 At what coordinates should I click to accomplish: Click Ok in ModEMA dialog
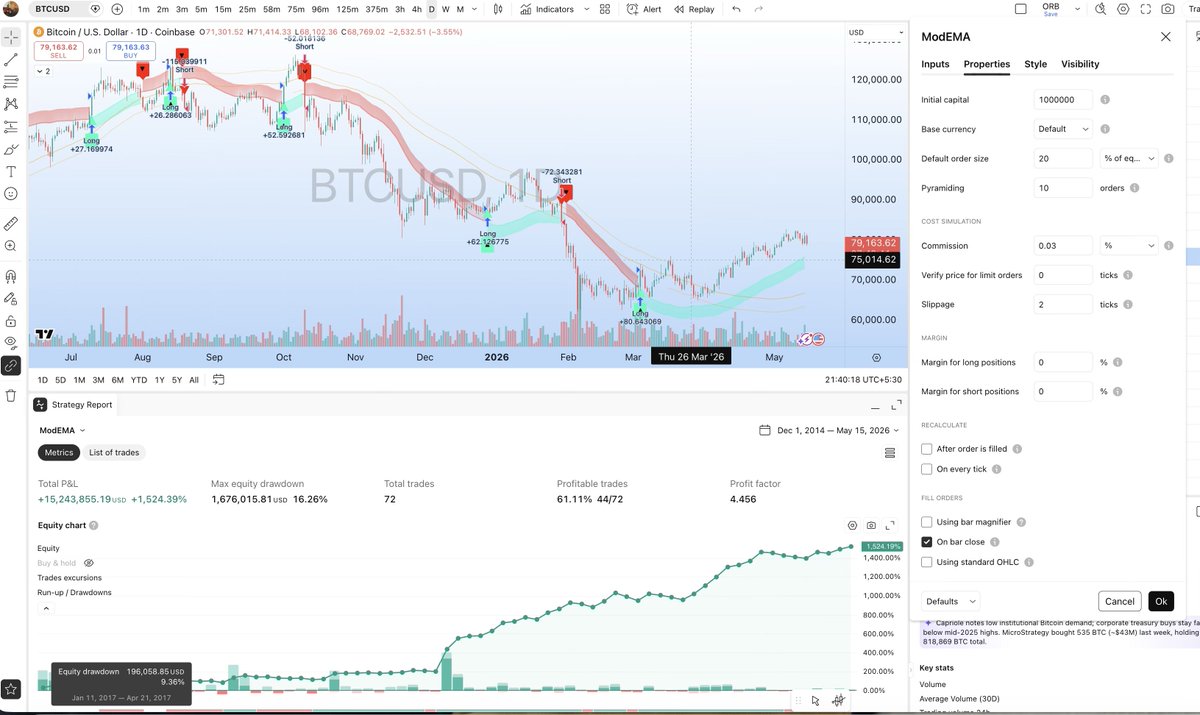(x=1160, y=601)
